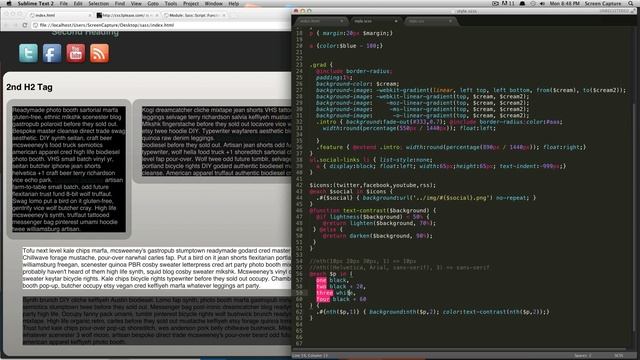Open the Project menu
The image size is (640, 360).
coord(191,3)
